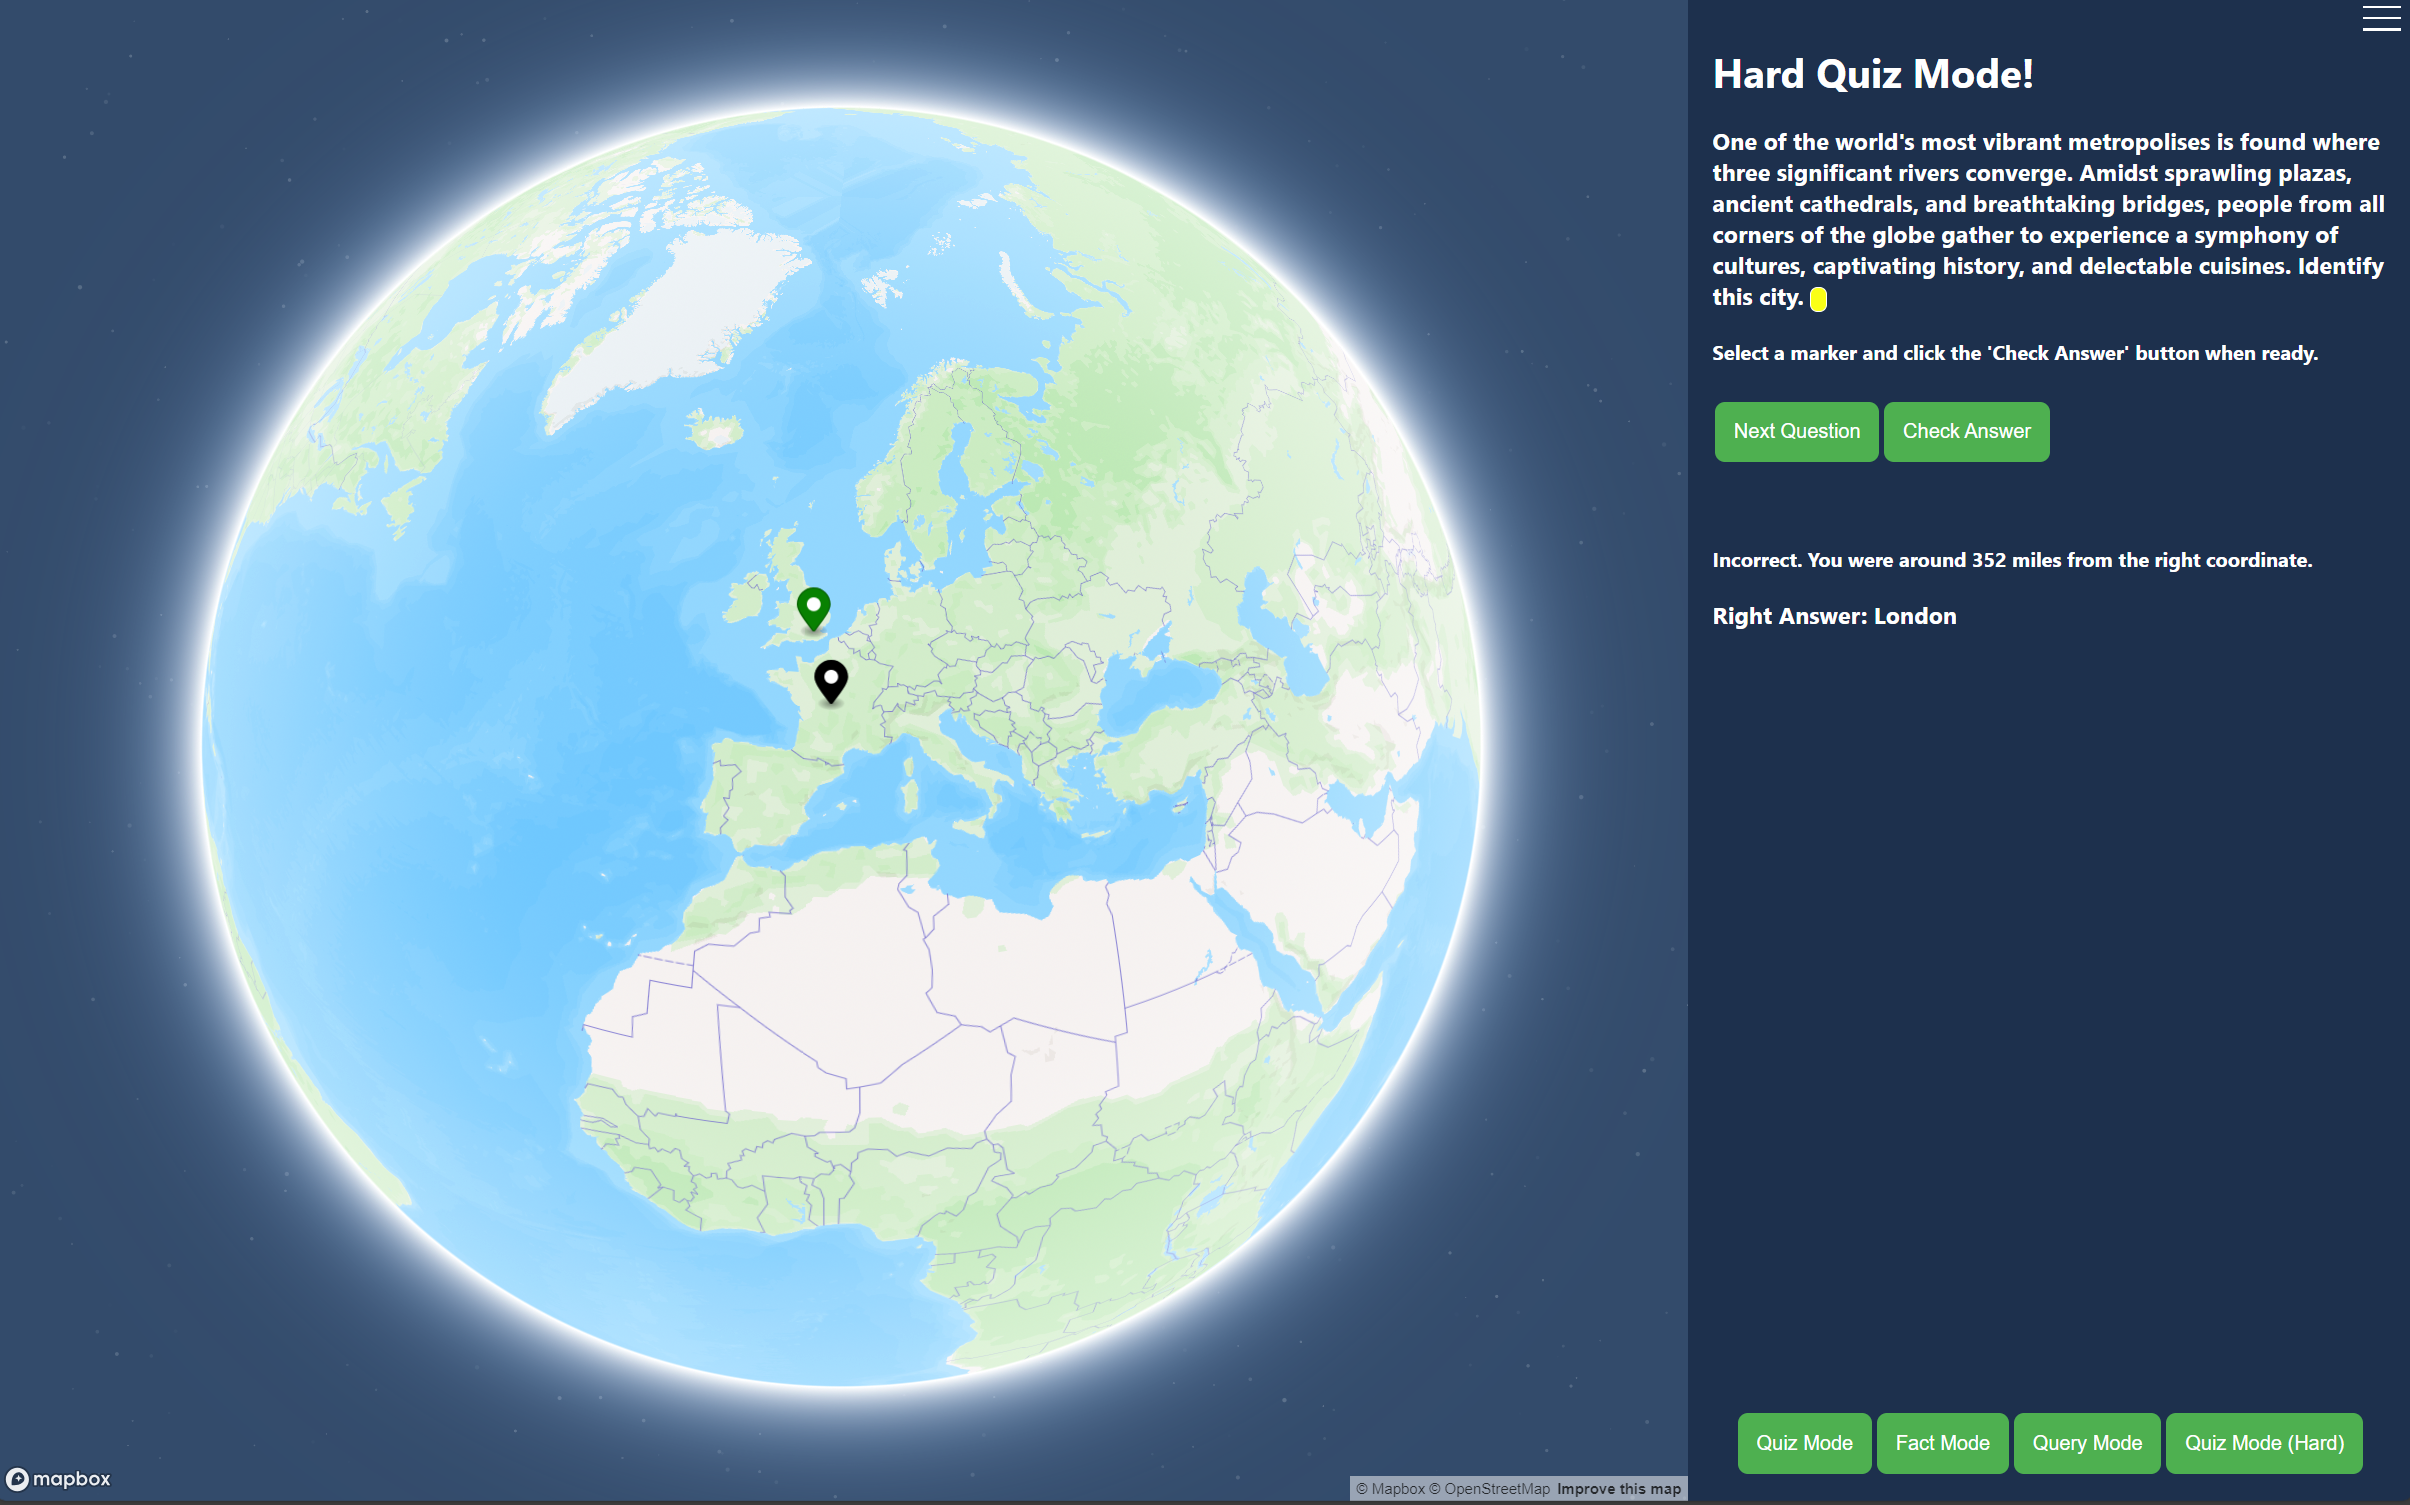This screenshot has height=1505, width=2410.
Task: Click the green London map marker
Action: [813, 606]
